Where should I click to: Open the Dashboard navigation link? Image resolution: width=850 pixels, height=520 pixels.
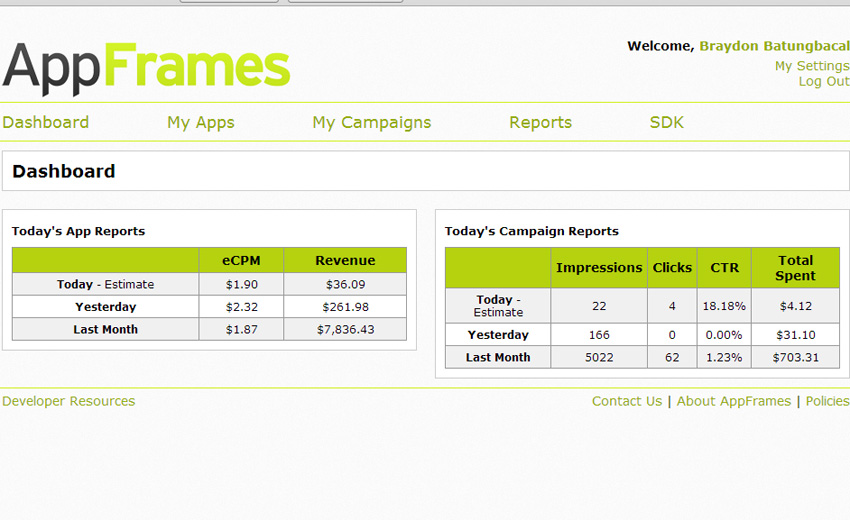[46, 123]
